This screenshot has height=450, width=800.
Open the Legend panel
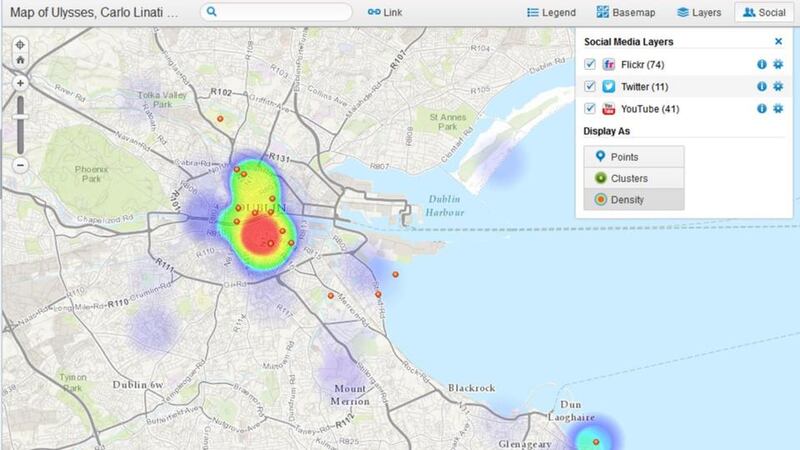click(x=551, y=13)
